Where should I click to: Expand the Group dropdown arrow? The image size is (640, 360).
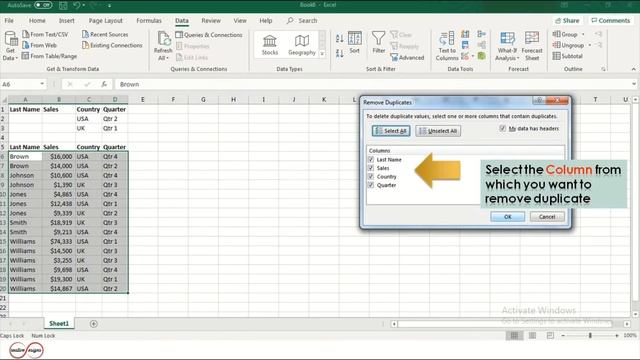pos(583,34)
